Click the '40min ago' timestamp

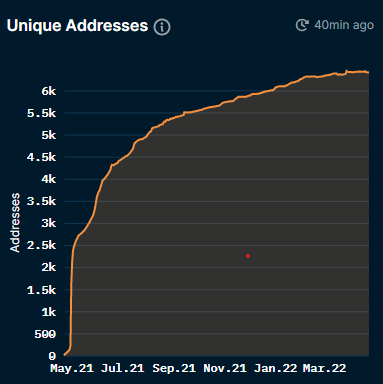(344, 25)
